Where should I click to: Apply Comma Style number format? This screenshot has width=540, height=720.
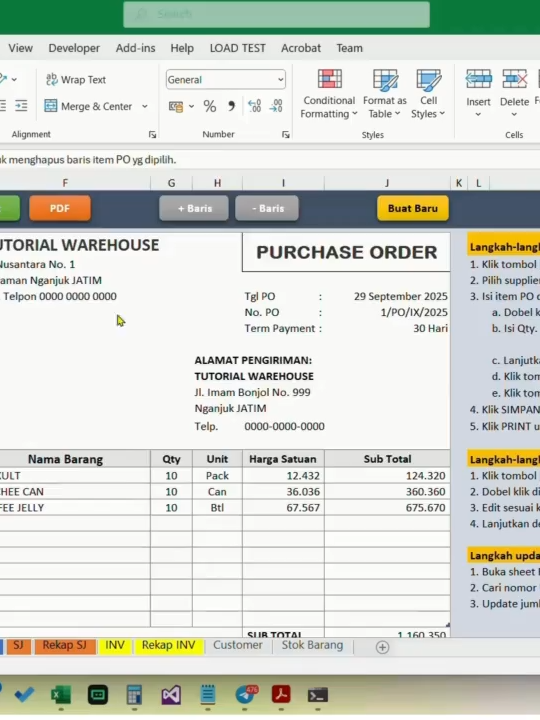(x=231, y=107)
